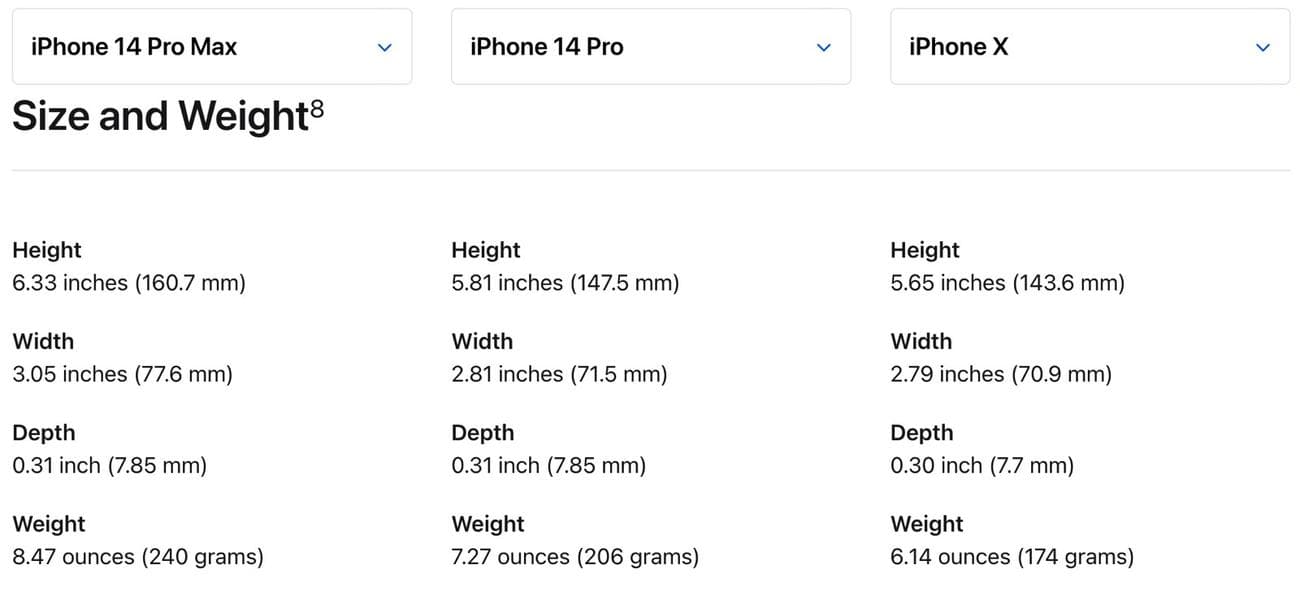Click the chevron beside iPhone X
This screenshot has height=591, width=1300.
pos(1262,46)
